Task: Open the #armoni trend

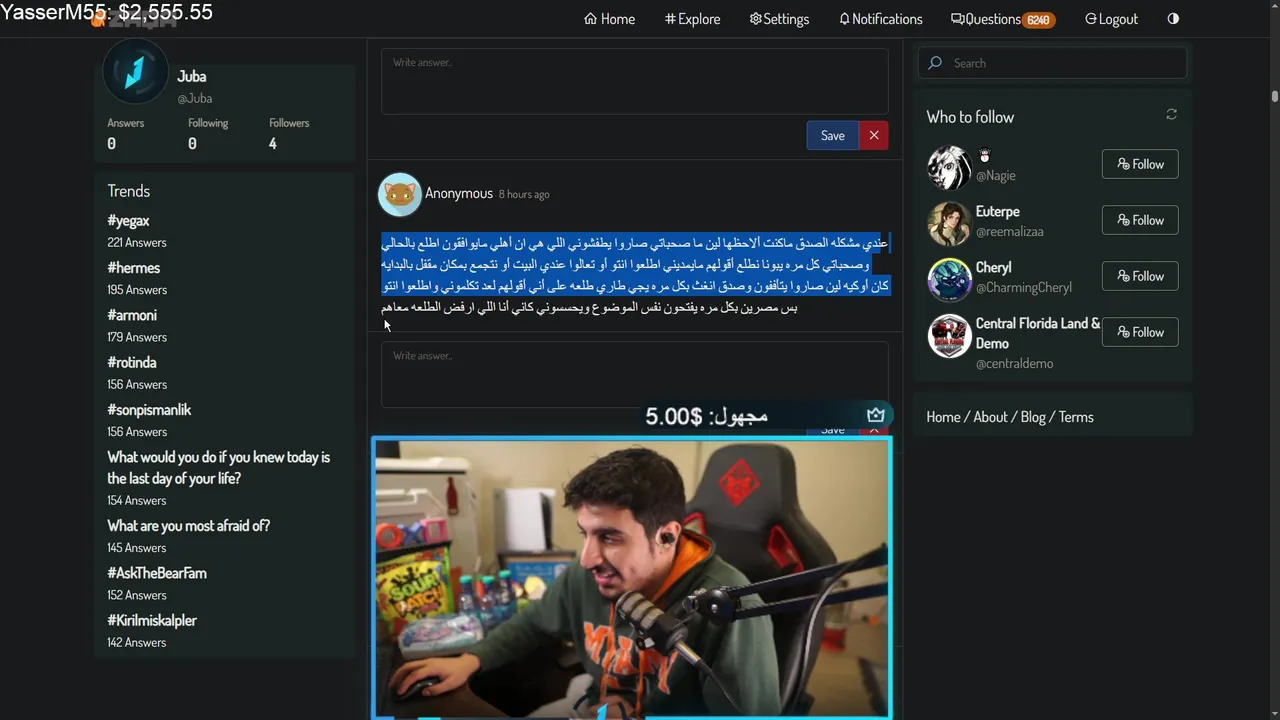Action: tap(132, 315)
